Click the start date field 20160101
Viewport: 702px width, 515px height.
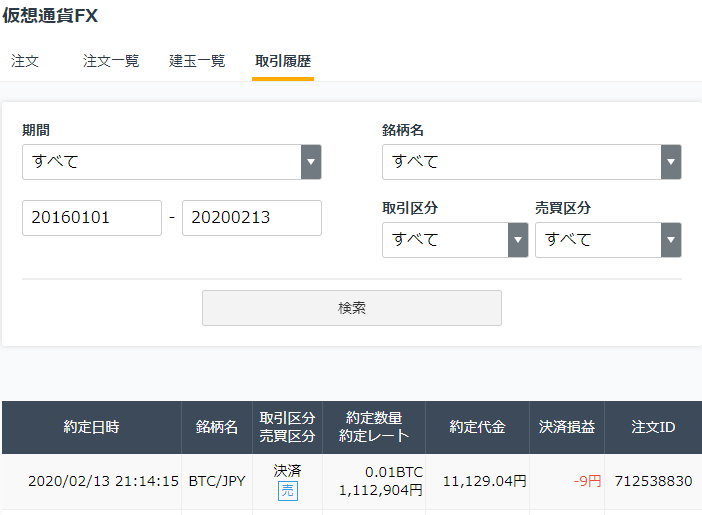tap(92, 218)
